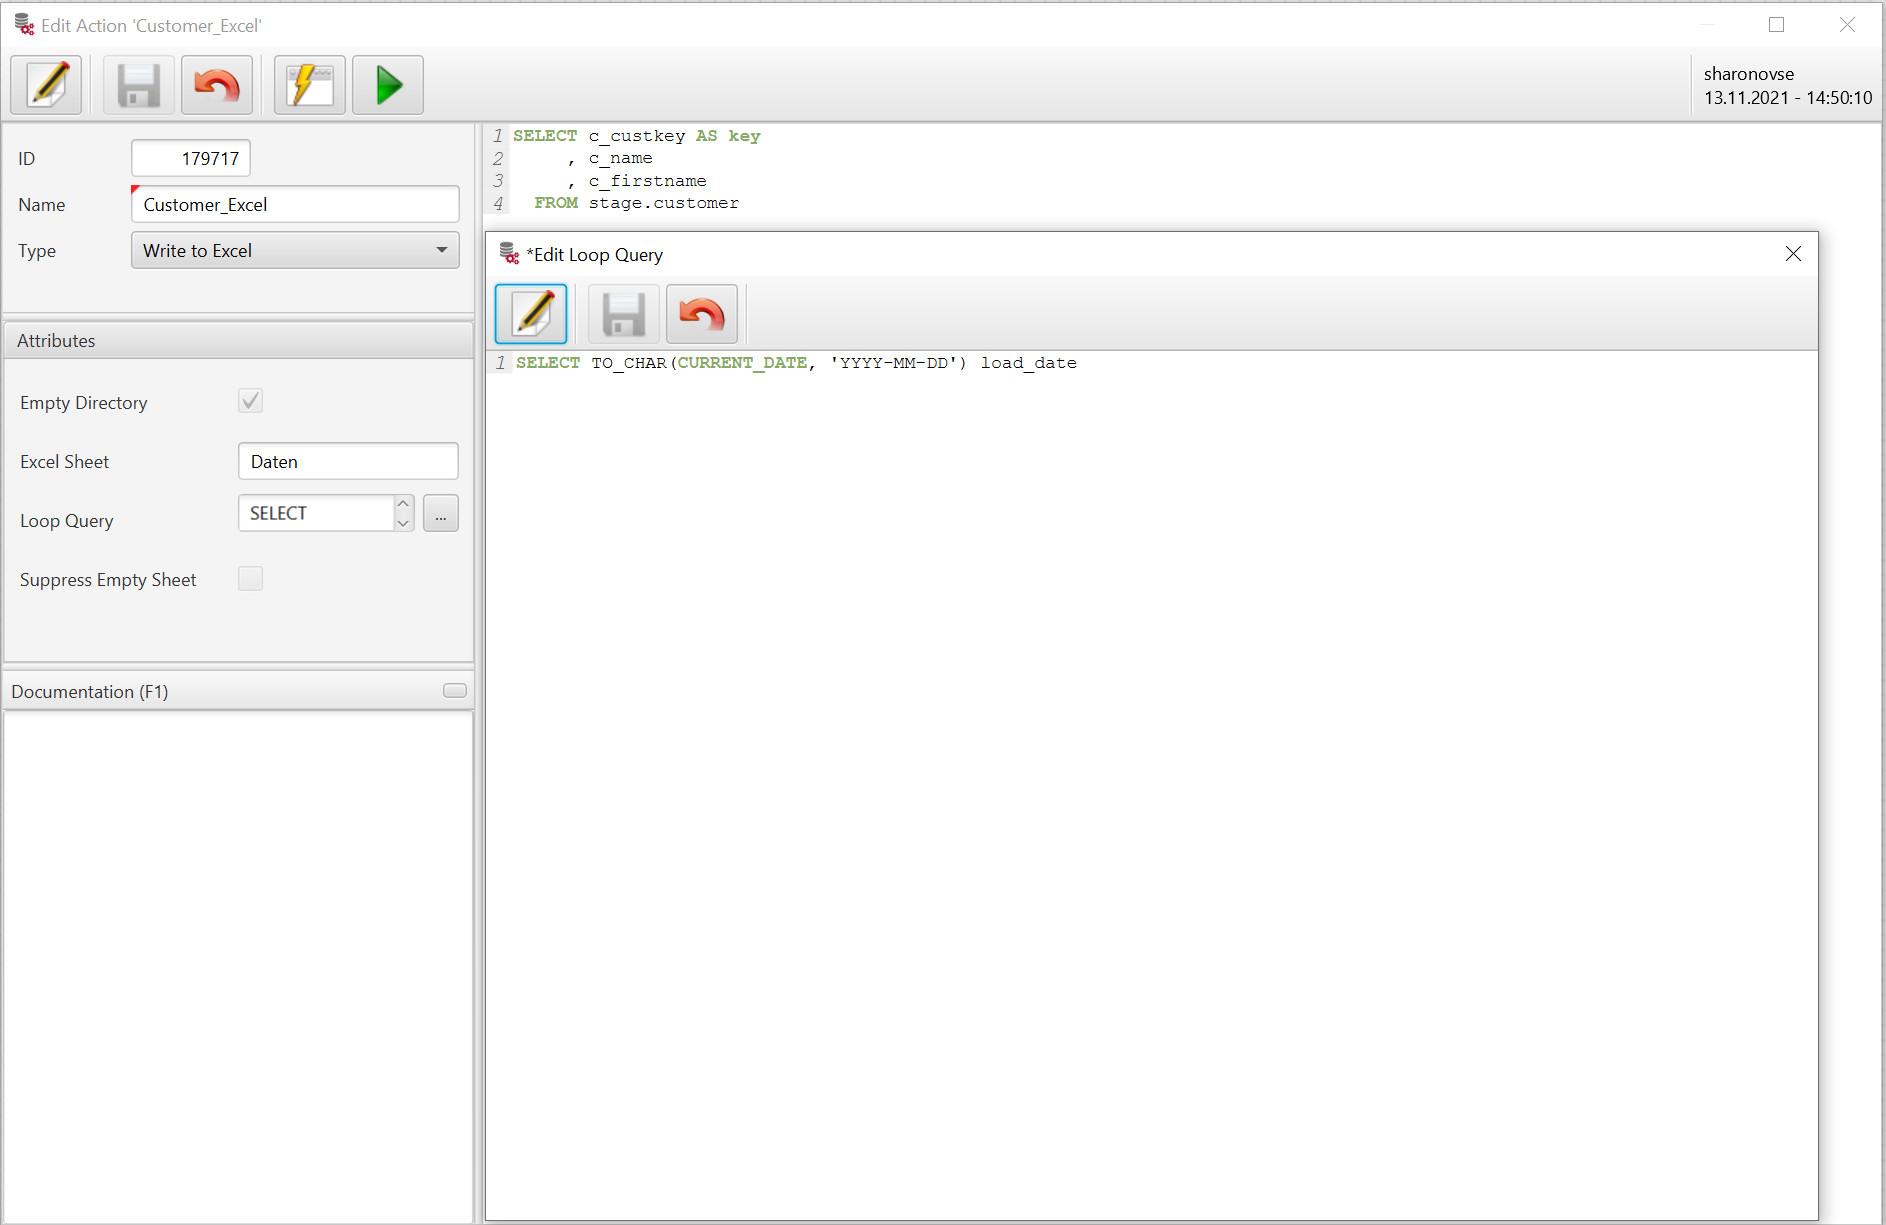Click the Documentation (F1) header
The width and height of the screenshot is (1886, 1225).
(x=89, y=691)
